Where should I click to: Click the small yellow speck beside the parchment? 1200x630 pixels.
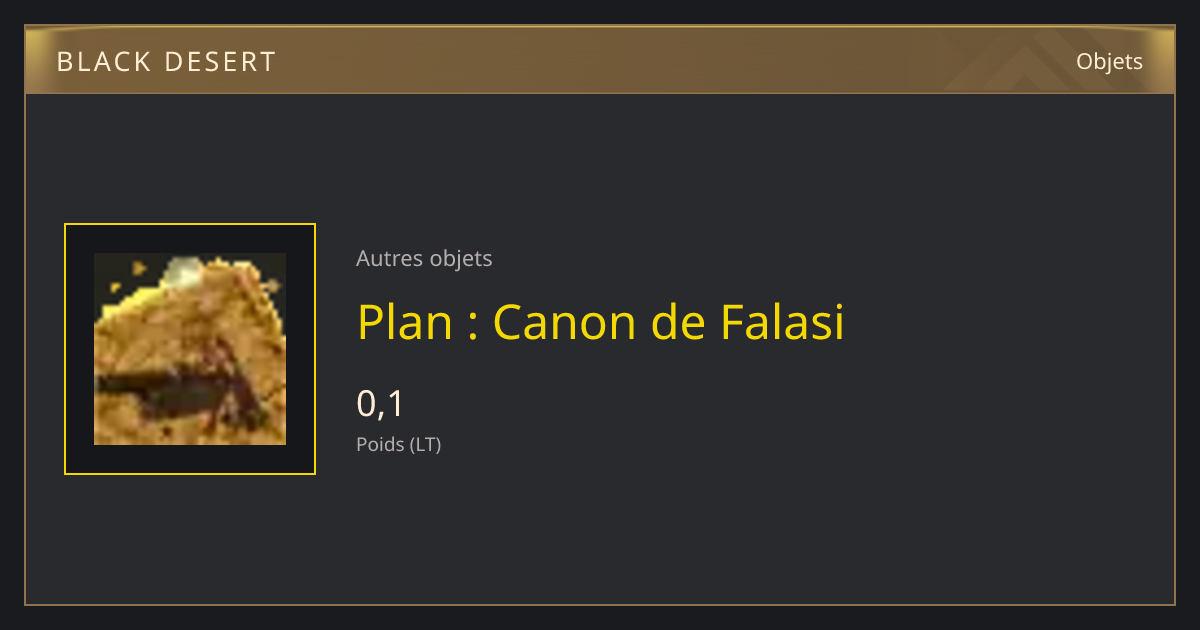coord(140,268)
